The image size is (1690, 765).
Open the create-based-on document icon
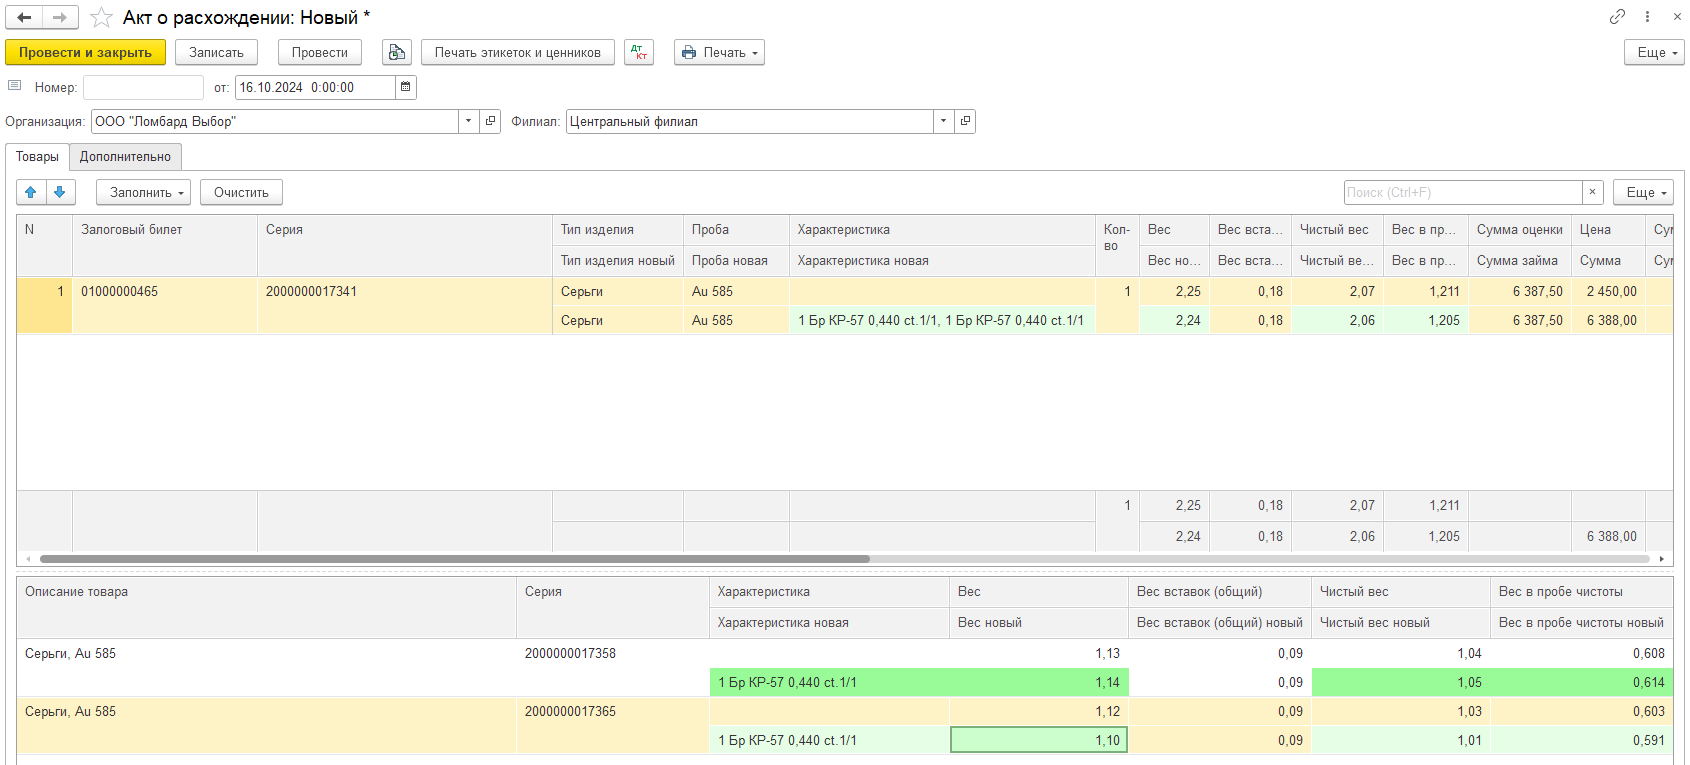[397, 53]
